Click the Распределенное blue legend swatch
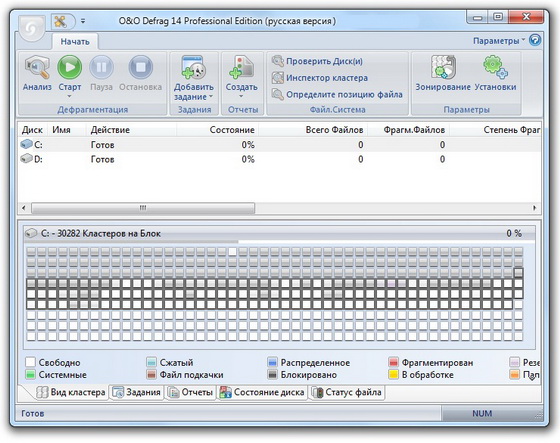Viewport: 560px width, 443px height. [272, 362]
